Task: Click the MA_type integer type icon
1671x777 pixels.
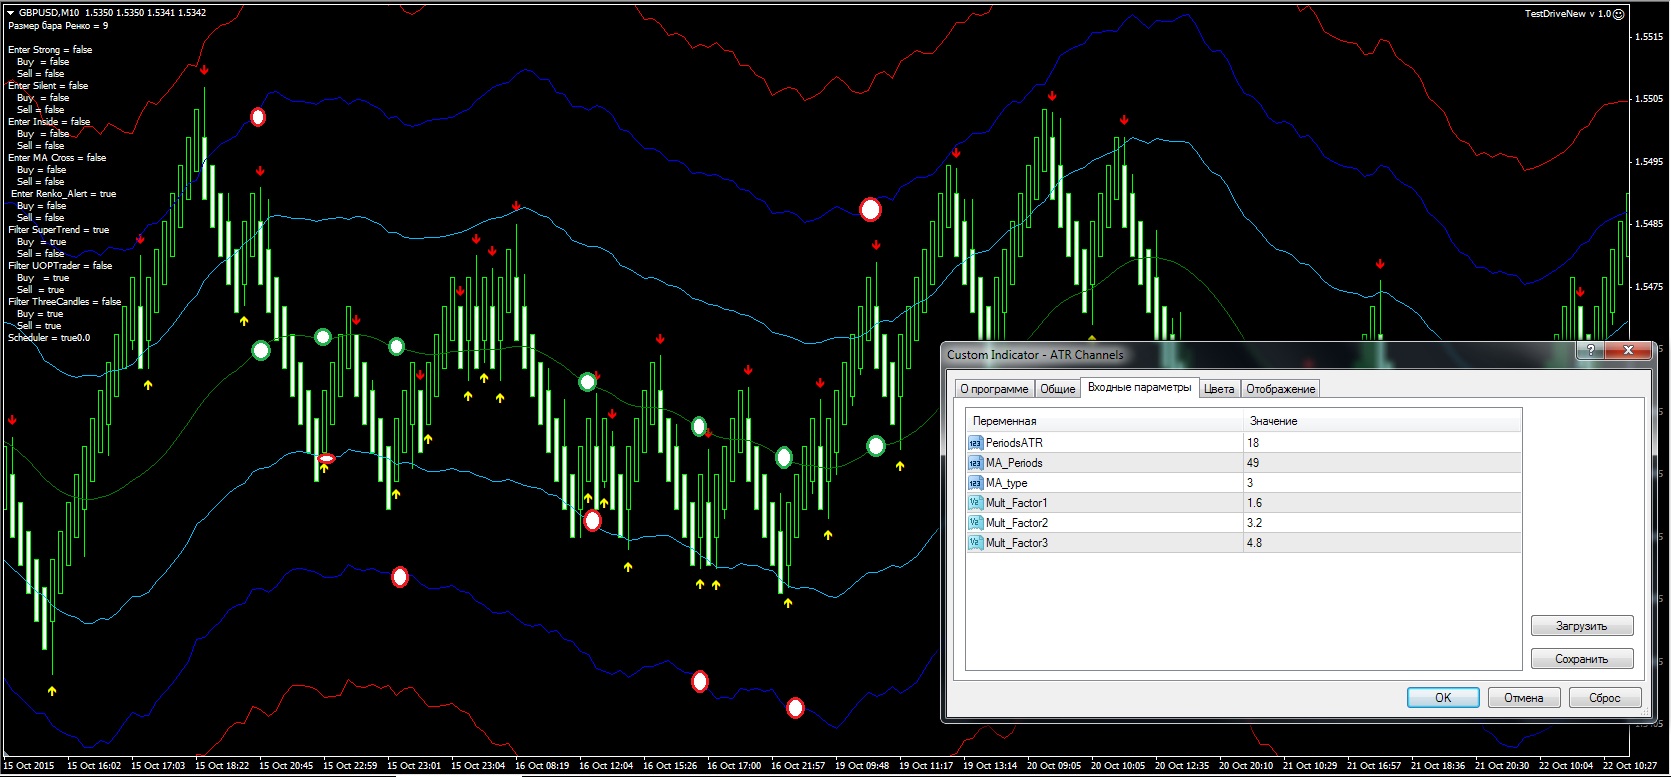Action: click(x=975, y=483)
